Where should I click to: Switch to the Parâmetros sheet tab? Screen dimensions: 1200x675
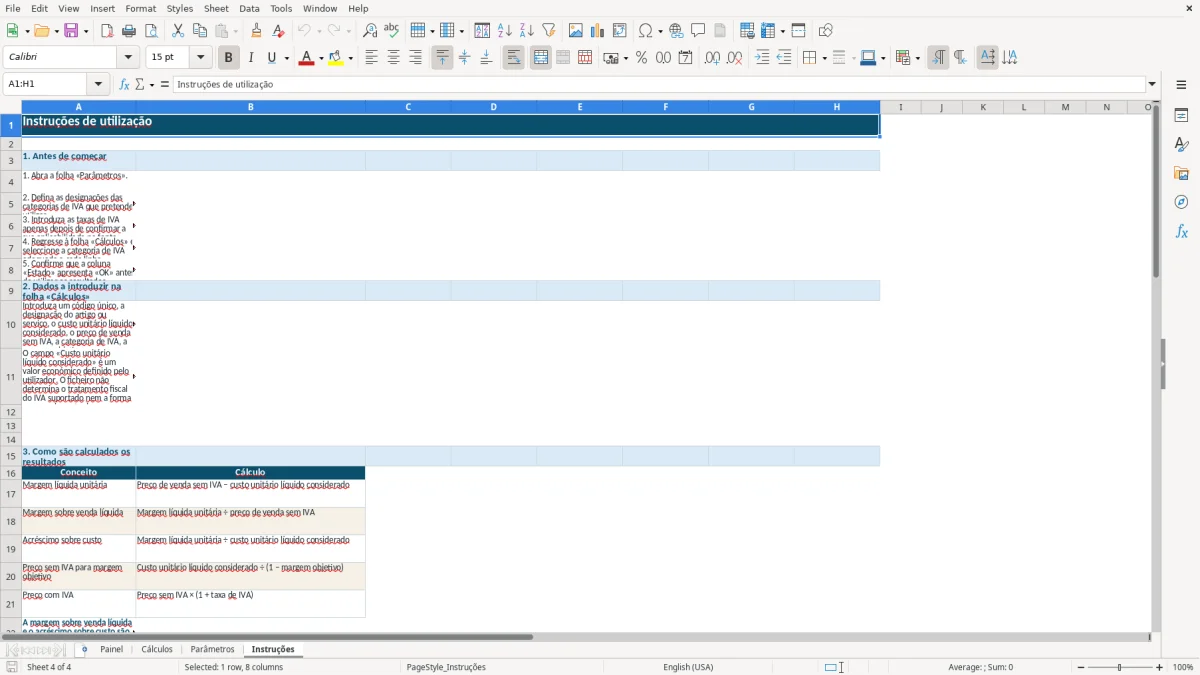coord(212,649)
